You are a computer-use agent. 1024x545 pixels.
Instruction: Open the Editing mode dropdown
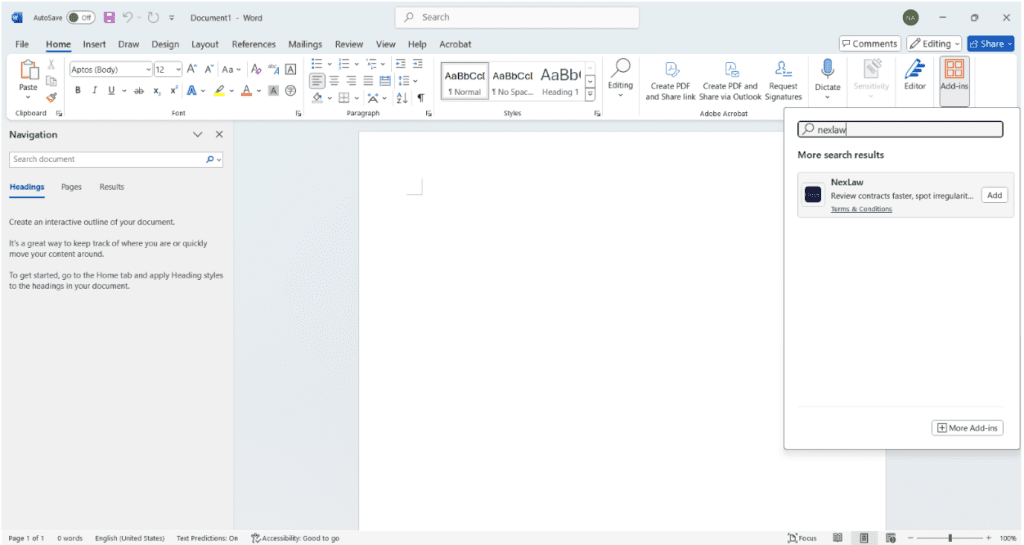934,44
